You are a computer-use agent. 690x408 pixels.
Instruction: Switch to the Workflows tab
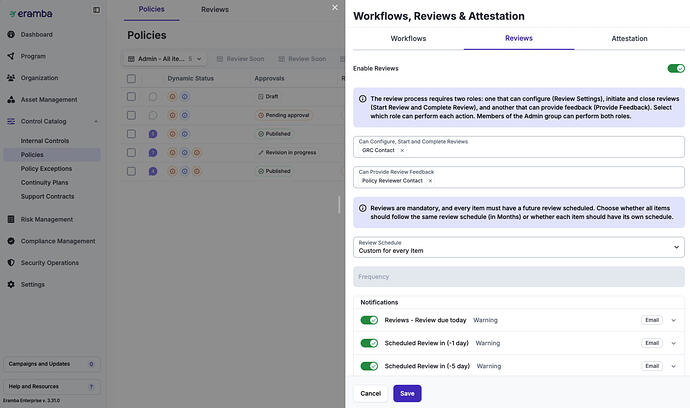click(x=408, y=38)
